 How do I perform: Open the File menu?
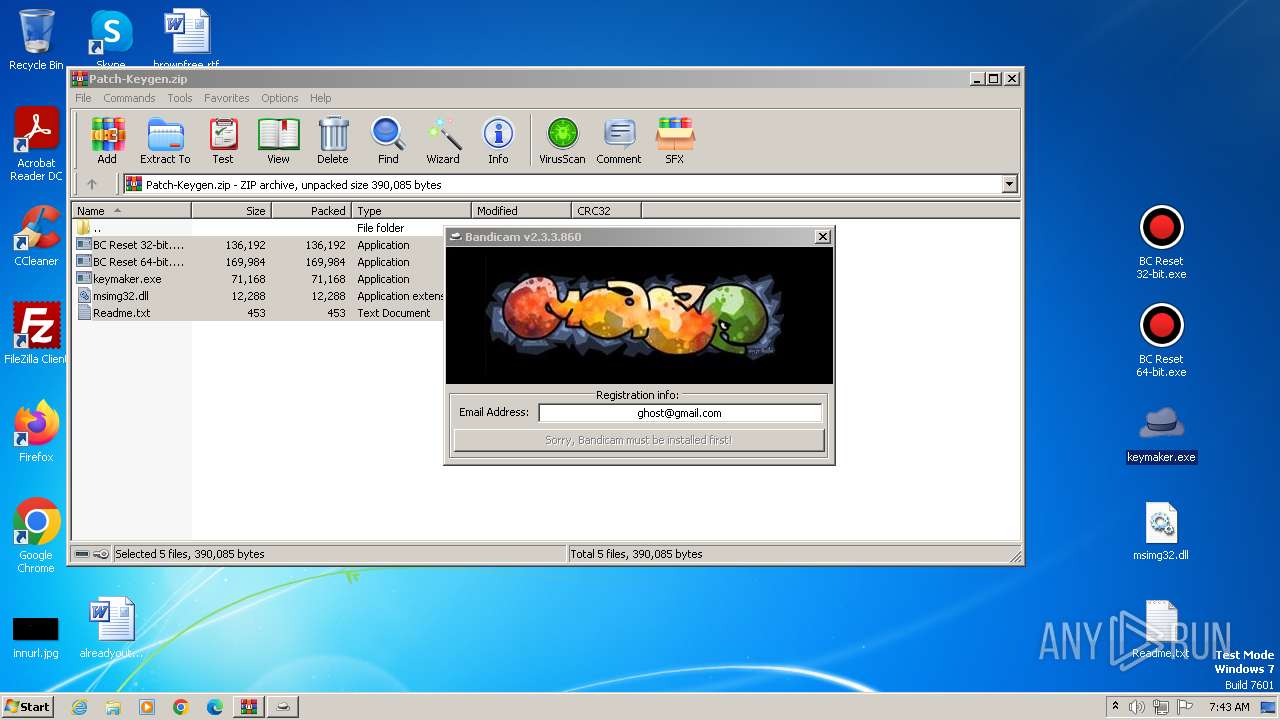point(83,98)
